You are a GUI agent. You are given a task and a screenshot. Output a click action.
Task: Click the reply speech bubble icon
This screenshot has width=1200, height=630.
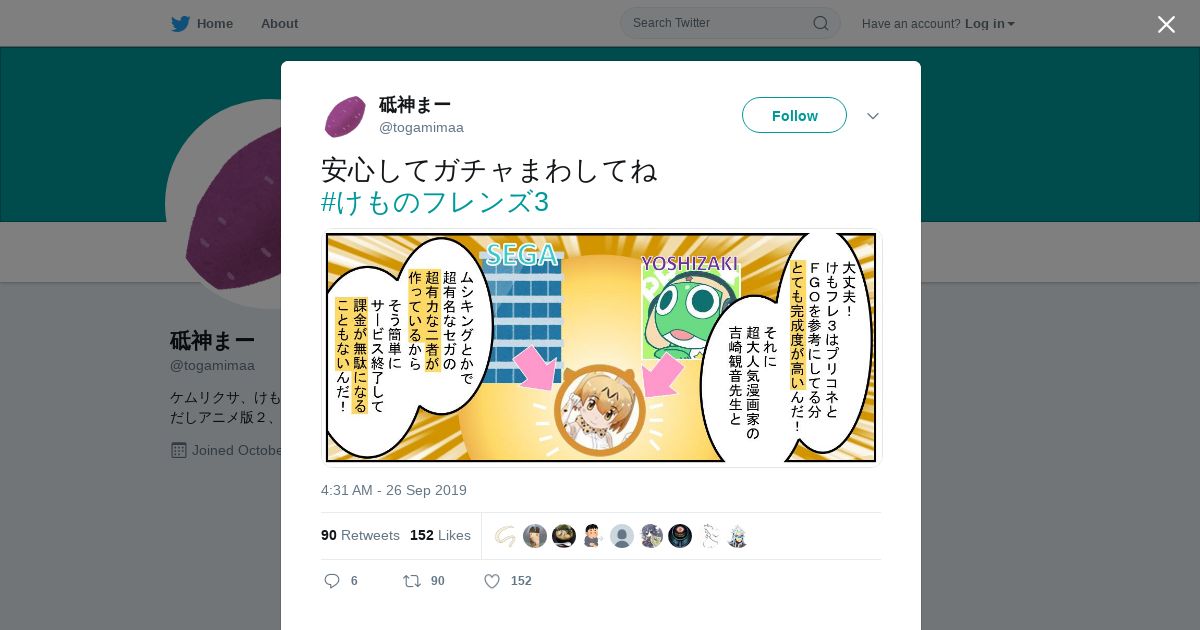(x=332, y=581)
